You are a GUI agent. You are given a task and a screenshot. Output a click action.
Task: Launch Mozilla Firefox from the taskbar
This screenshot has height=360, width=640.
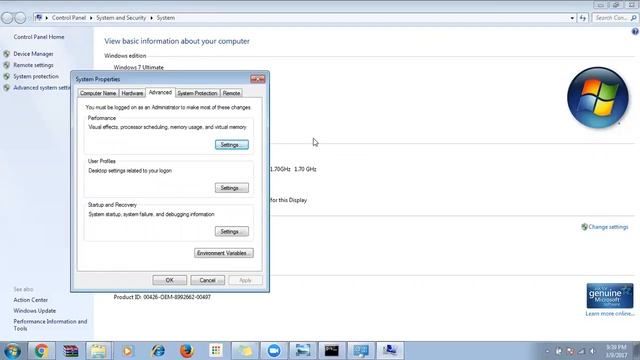[187, 351]
